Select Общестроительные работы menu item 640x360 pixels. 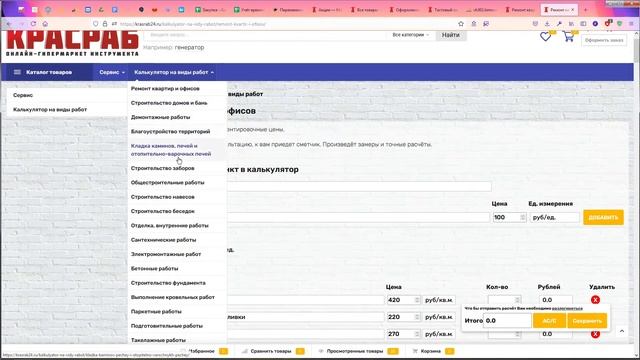[x=167, y=182]
